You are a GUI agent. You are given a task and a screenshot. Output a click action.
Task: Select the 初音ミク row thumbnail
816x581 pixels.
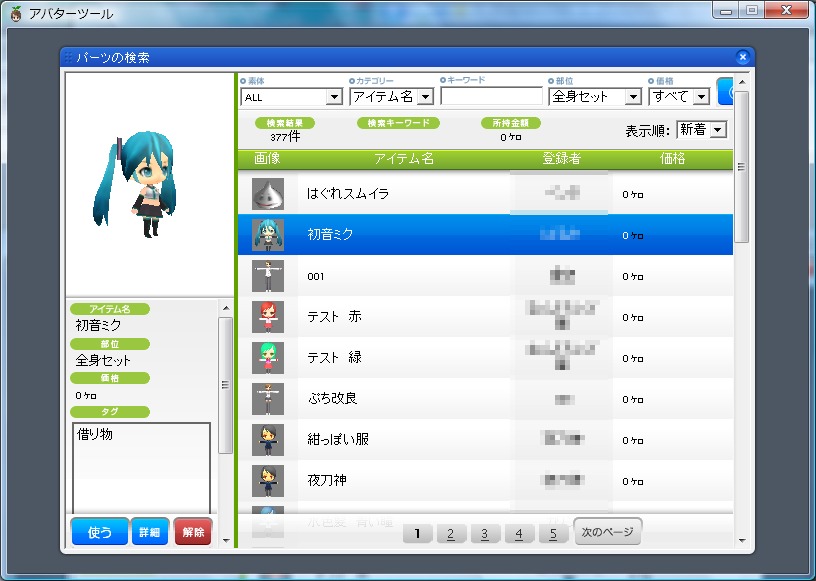(x=268, y=235)
